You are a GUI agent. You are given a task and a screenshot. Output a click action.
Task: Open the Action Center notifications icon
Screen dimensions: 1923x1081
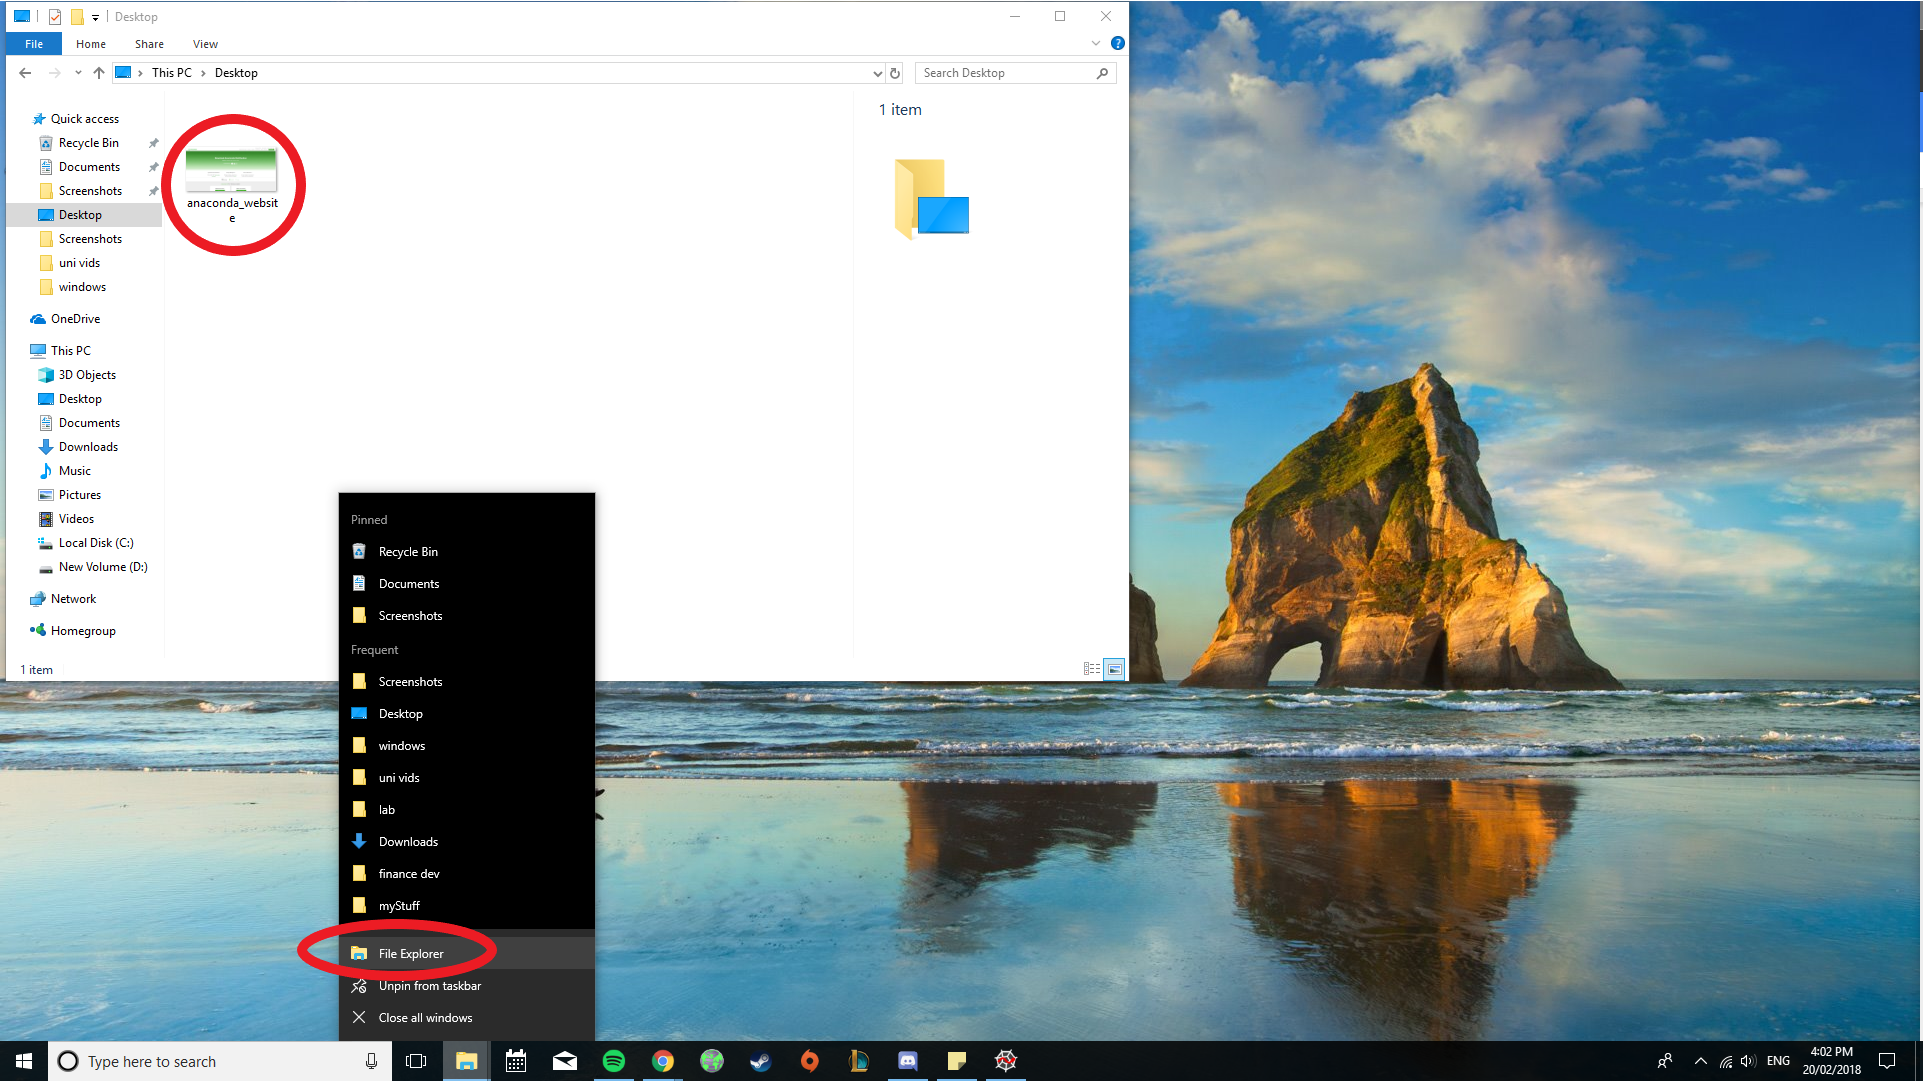[x=1887, y=1061]
